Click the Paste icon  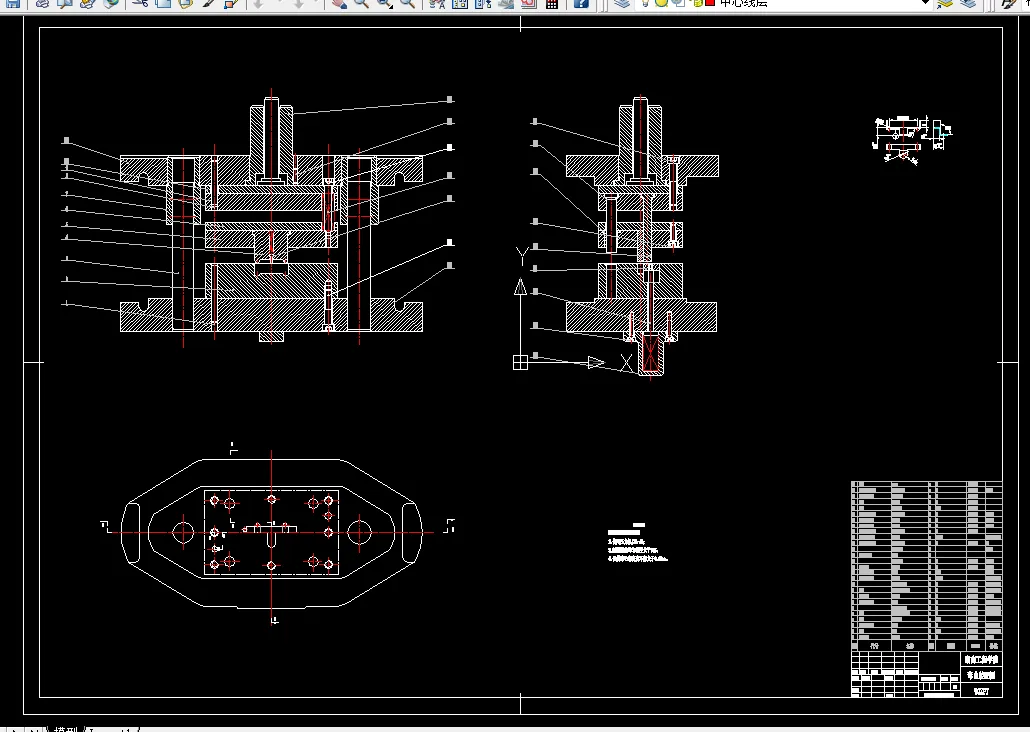point(185,3)
